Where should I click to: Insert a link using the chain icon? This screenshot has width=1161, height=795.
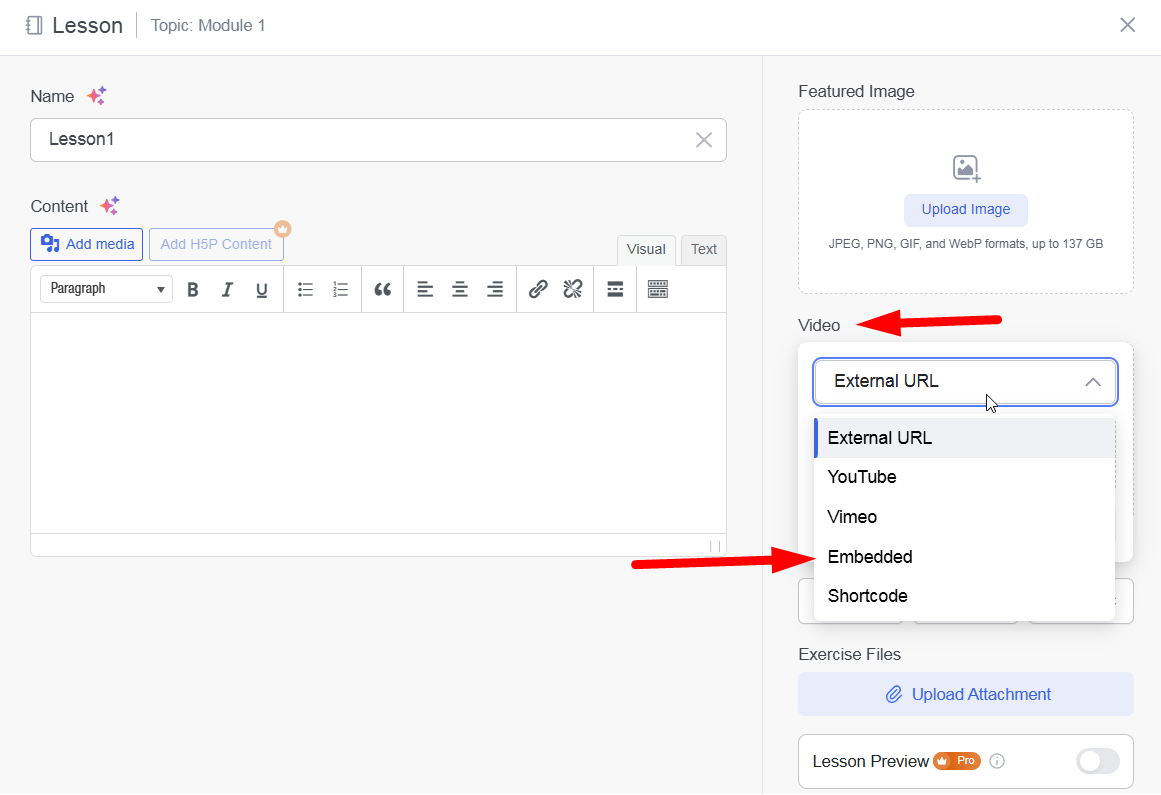[538, 290]
